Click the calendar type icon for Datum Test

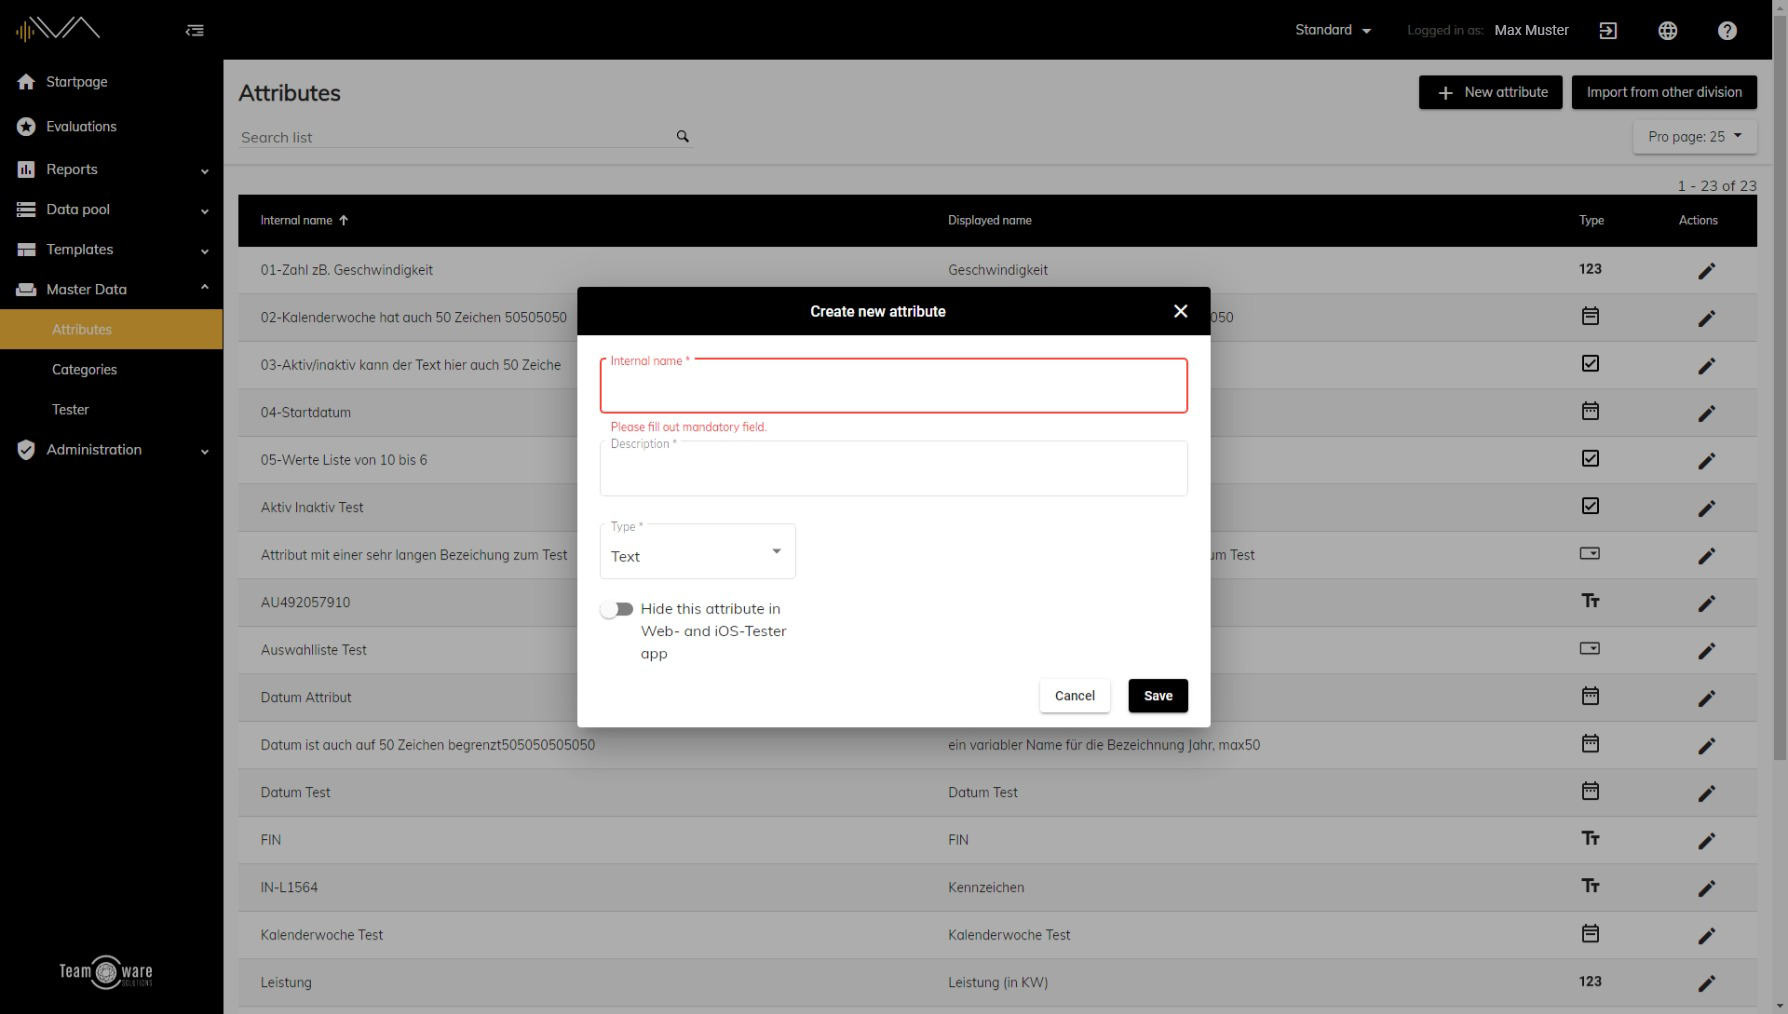pyautogui.click(x=1590, y=791)
